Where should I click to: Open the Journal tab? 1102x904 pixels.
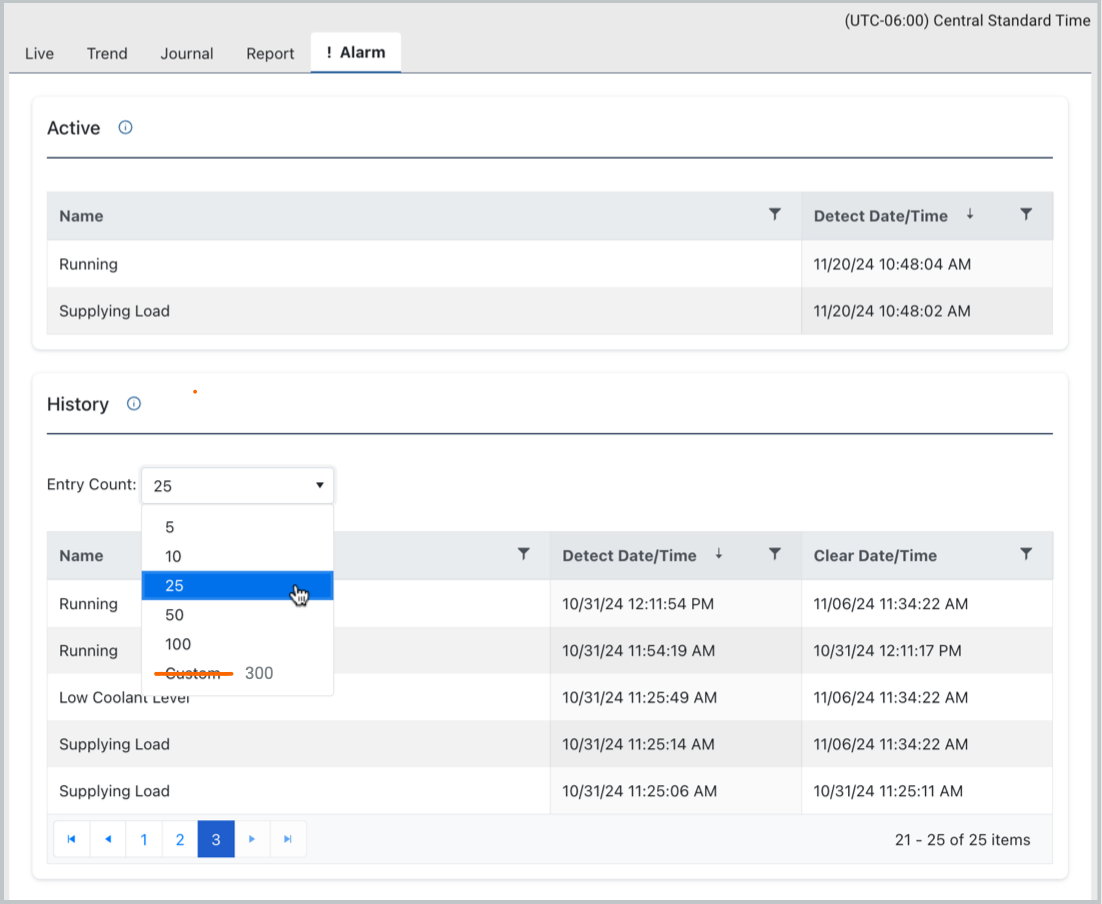pos(187,54)
